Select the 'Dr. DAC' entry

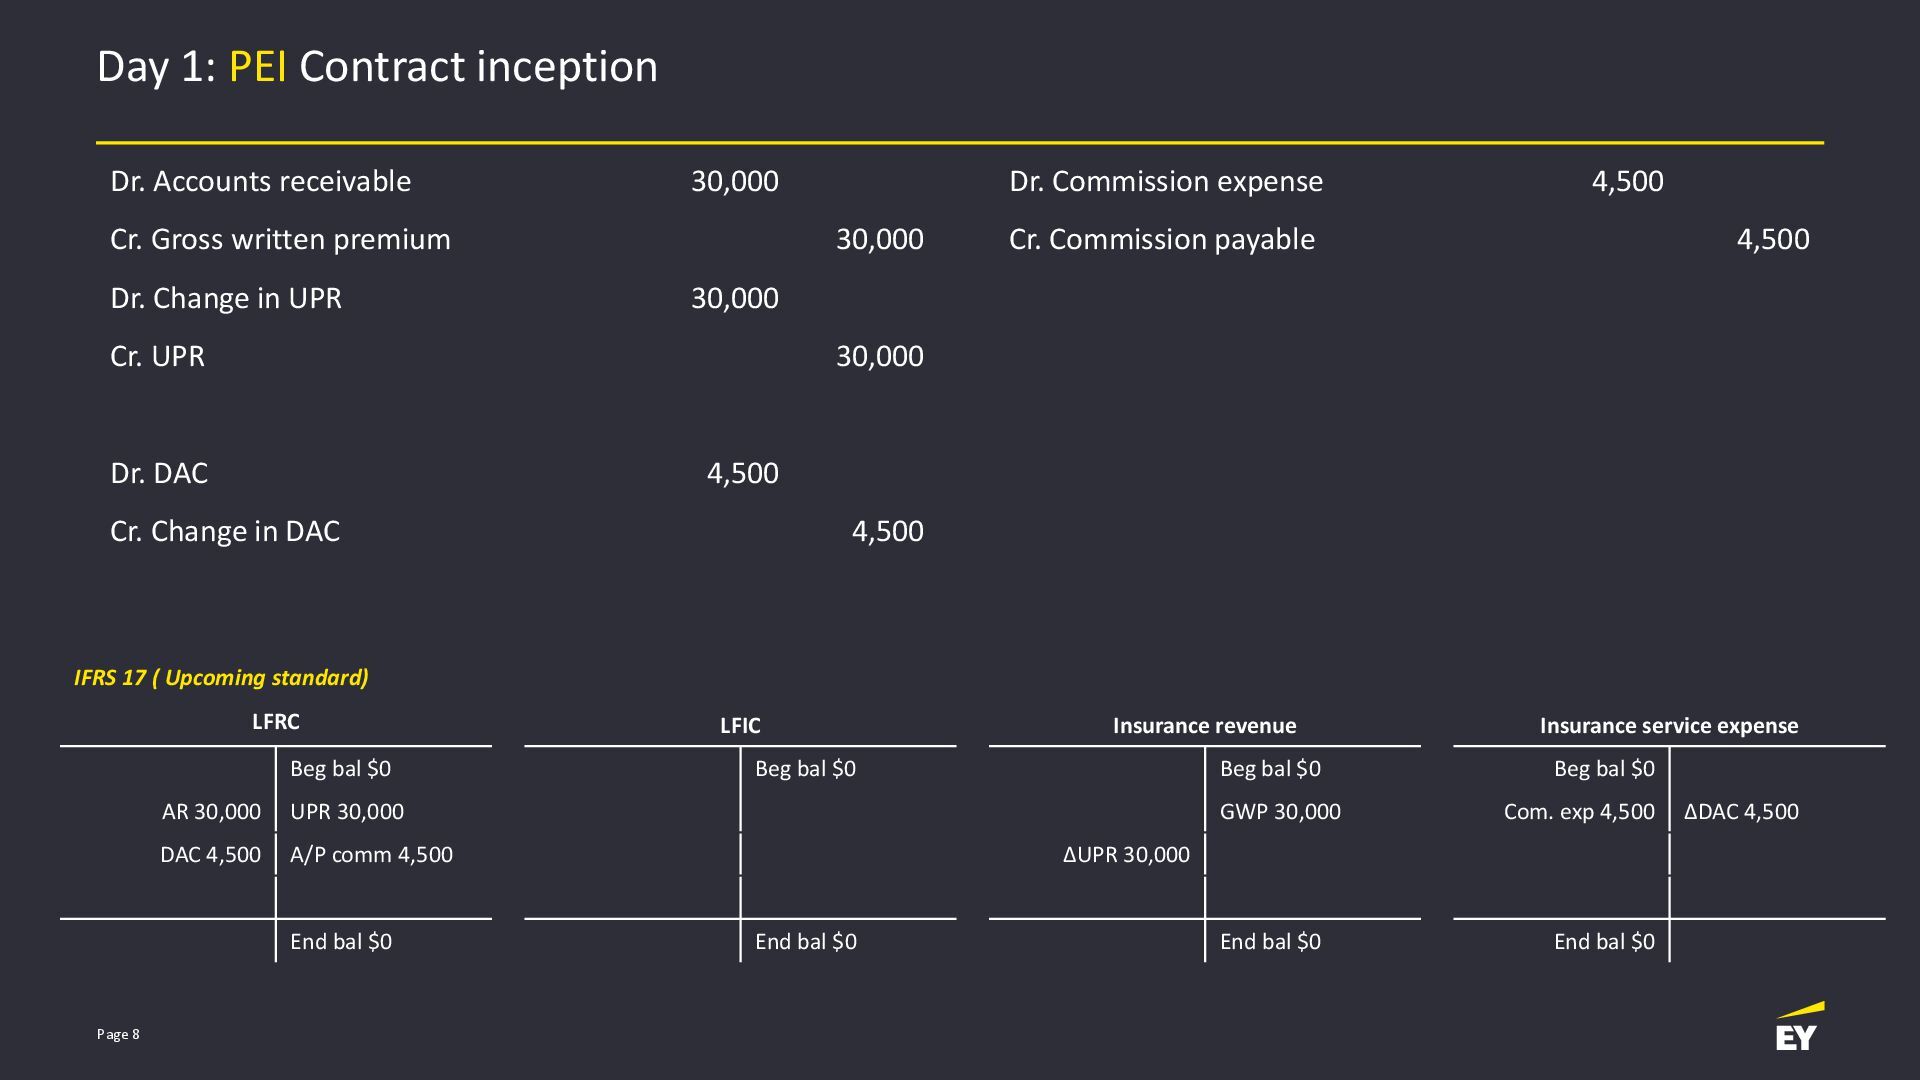tap(159, 473)
